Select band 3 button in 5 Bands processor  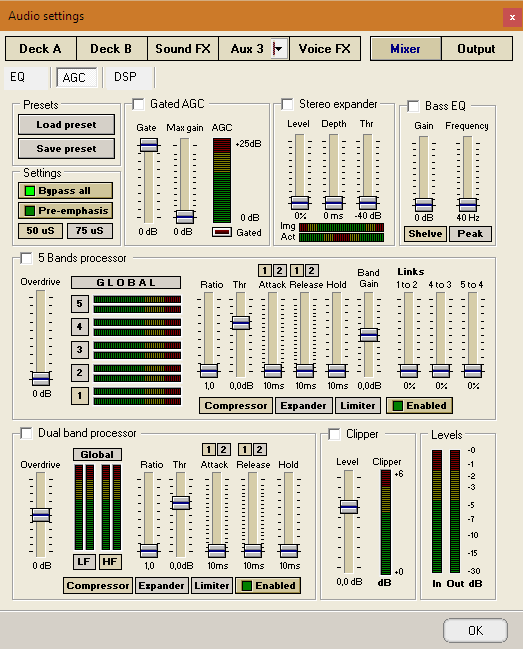[79, 350]
